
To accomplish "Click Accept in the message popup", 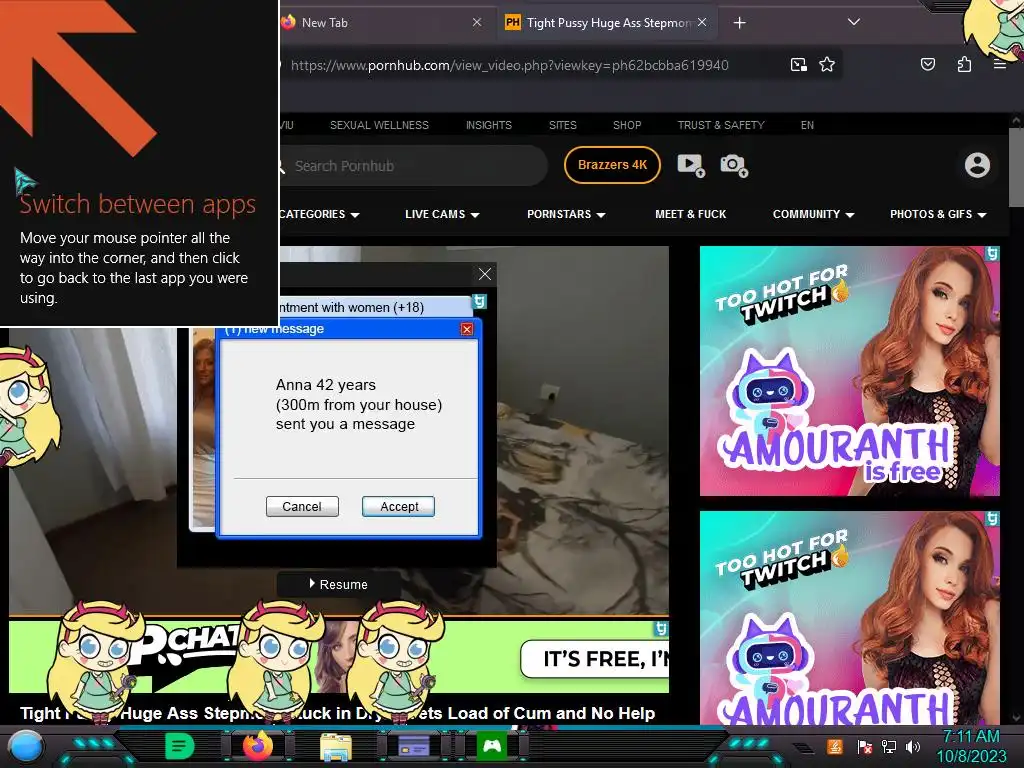I will 398,507.
